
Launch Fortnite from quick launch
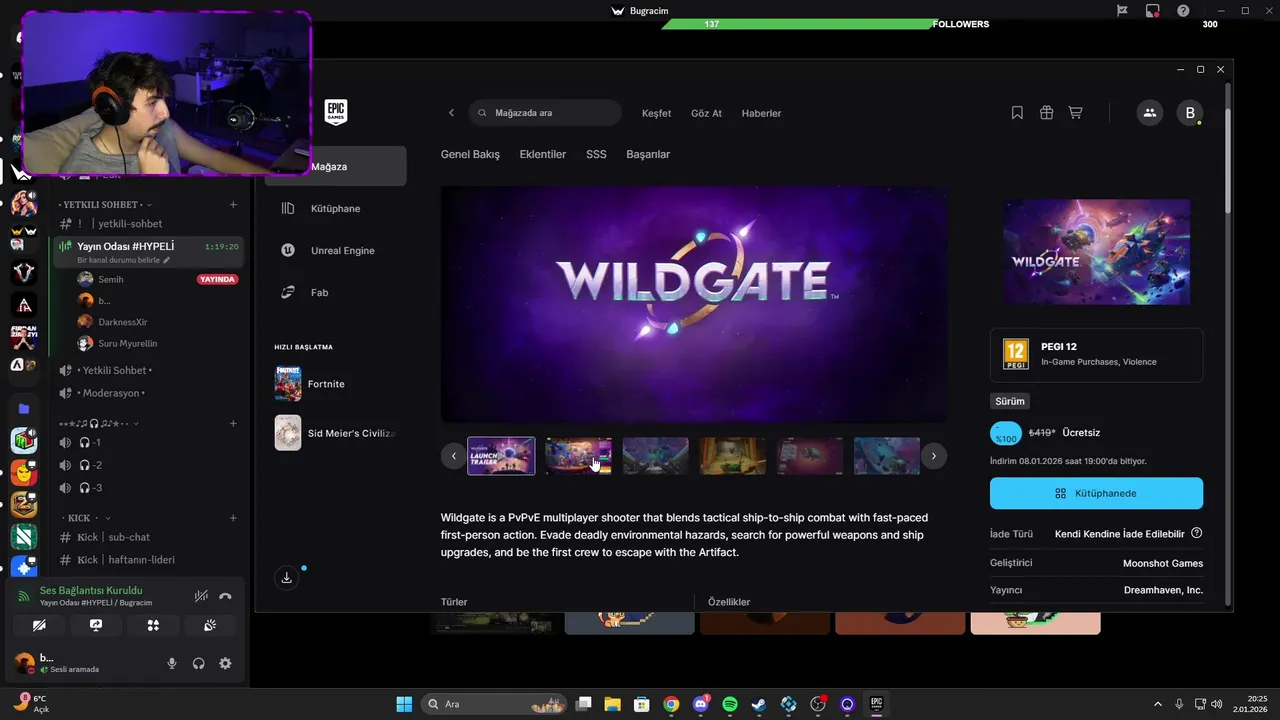coord(336,384)
